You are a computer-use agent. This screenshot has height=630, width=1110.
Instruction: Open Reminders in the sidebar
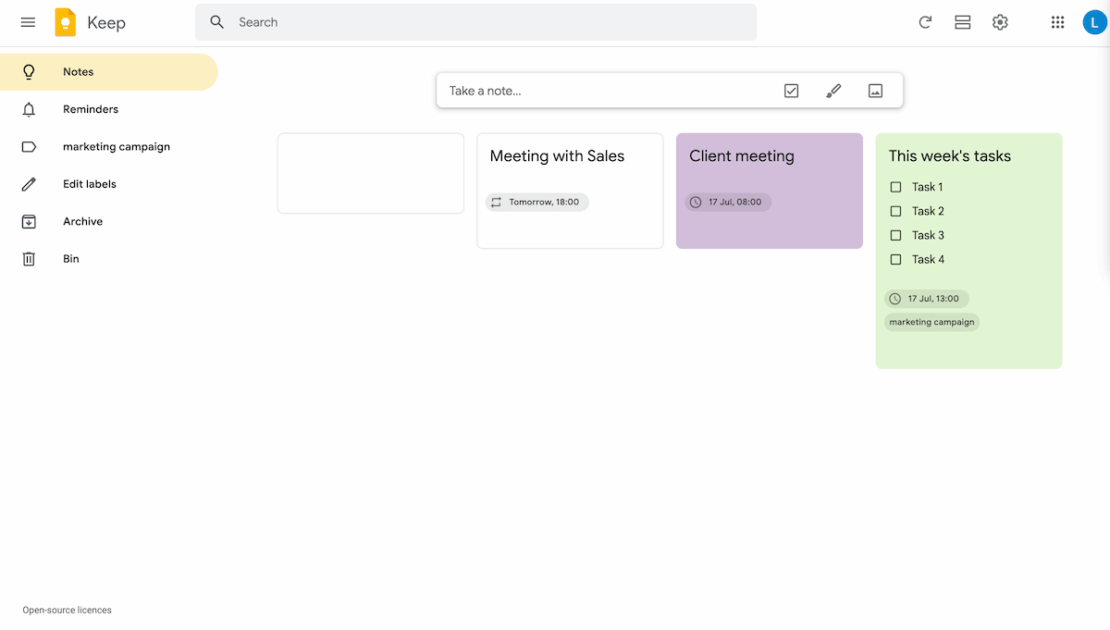coord(90,109)
